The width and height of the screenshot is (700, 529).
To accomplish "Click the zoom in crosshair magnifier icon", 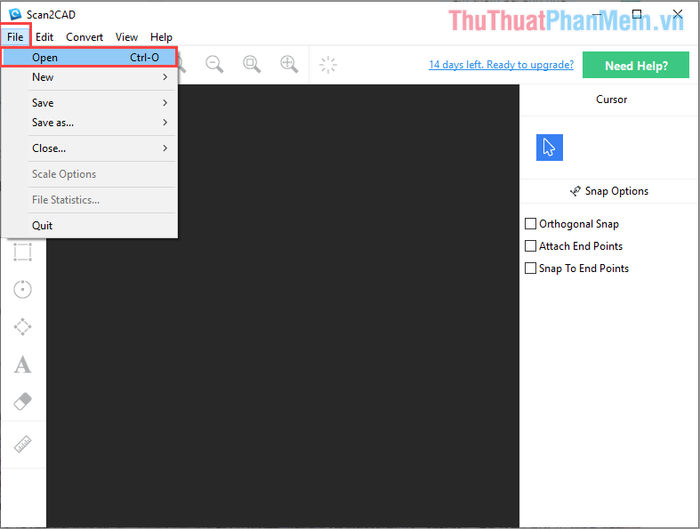I will [289, 64].
